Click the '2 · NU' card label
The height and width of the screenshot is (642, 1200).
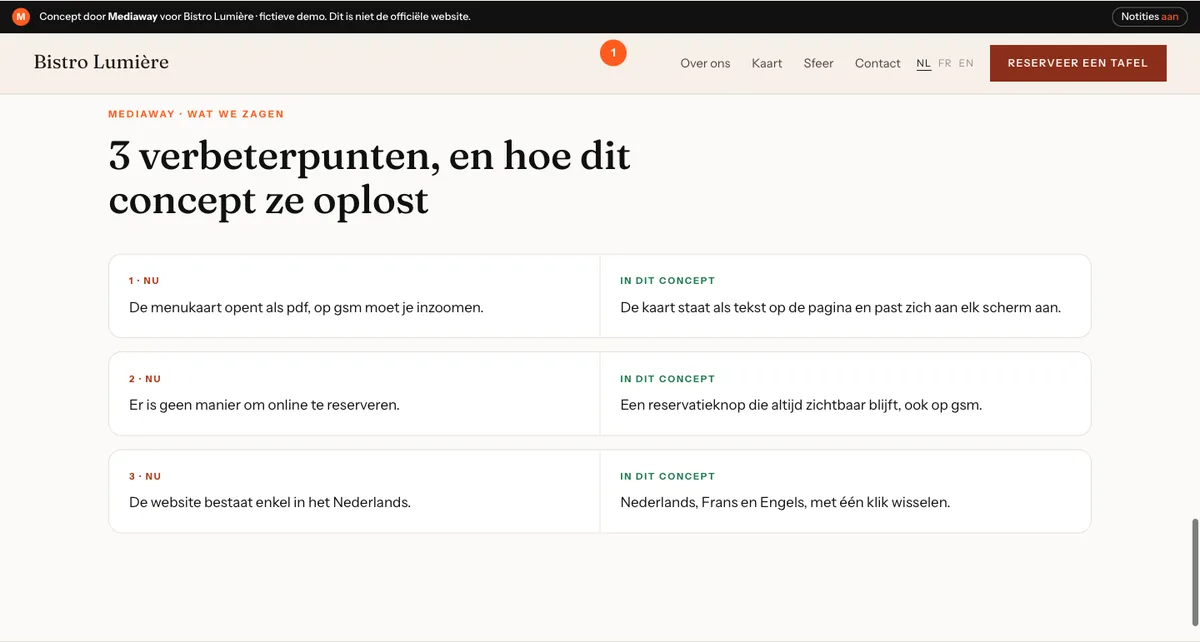coord(144,379)
